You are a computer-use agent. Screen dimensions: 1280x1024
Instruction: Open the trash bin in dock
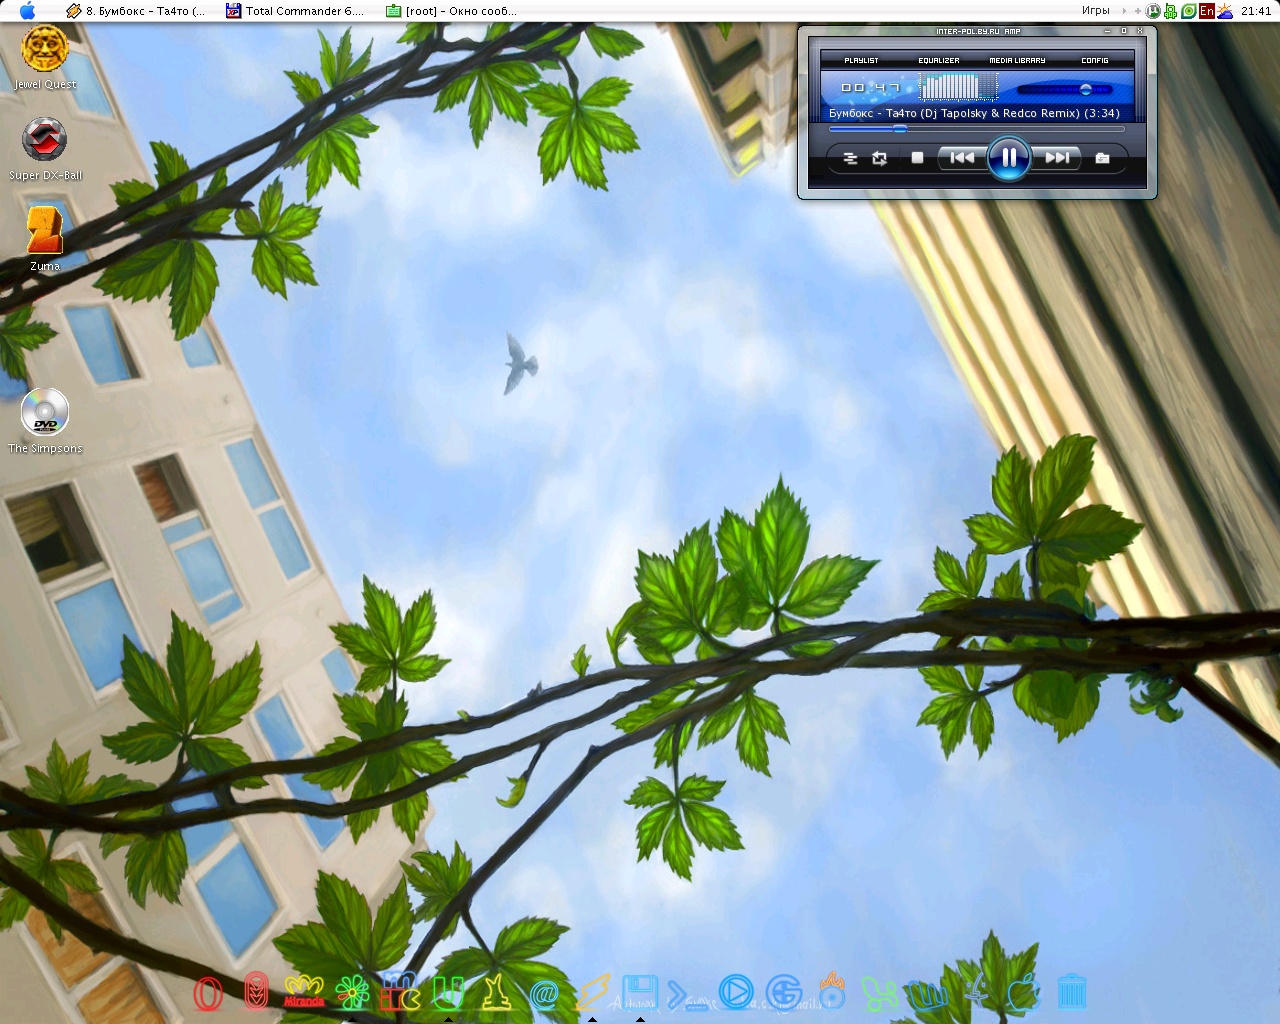pos(1072,992)
